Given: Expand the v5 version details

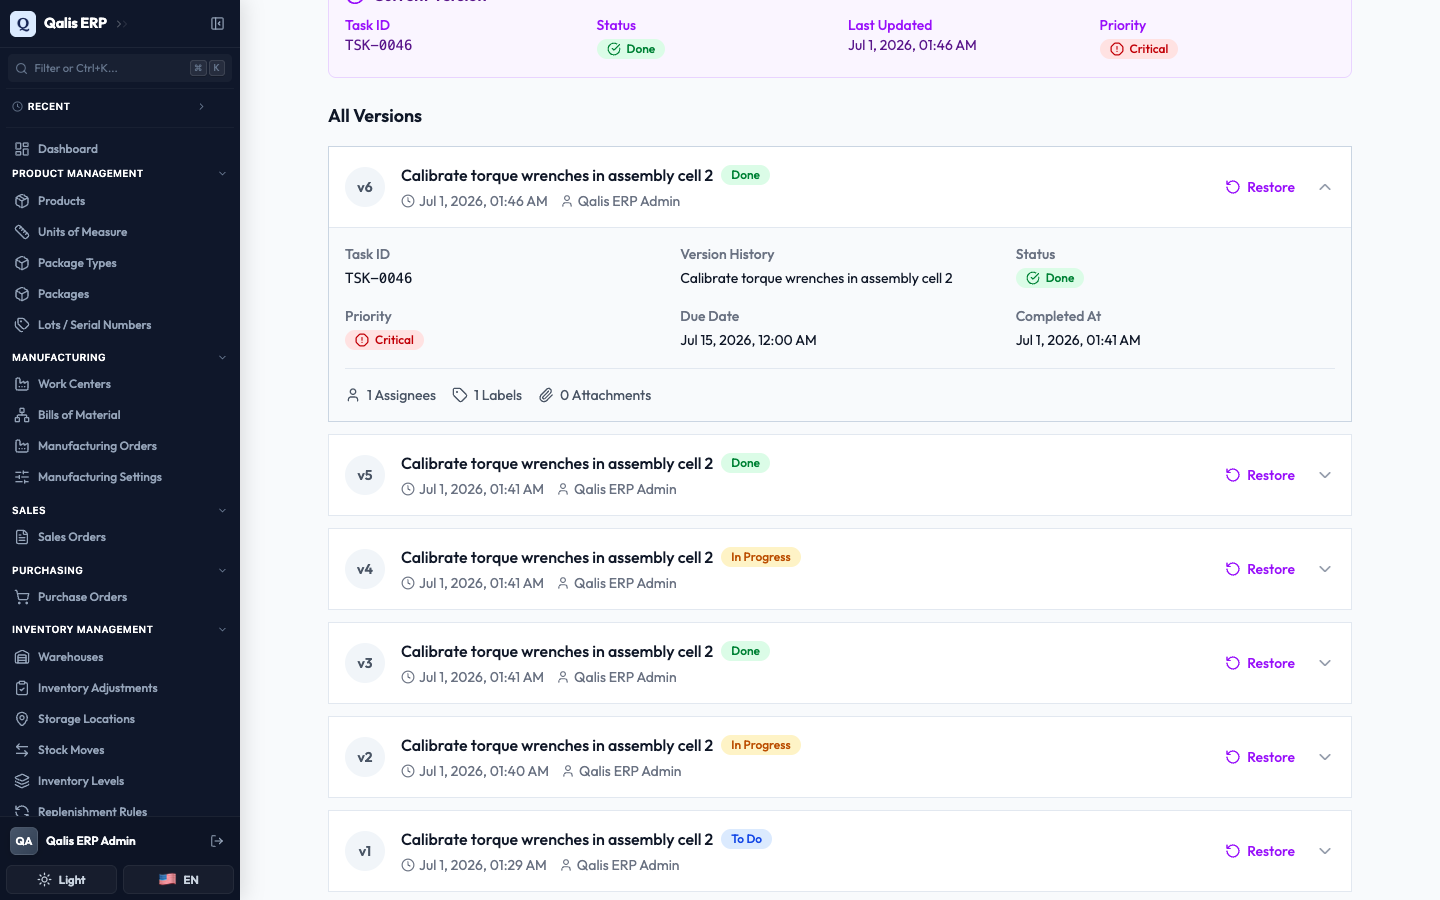Looking at the screenshot, I should pos(1325,475).
